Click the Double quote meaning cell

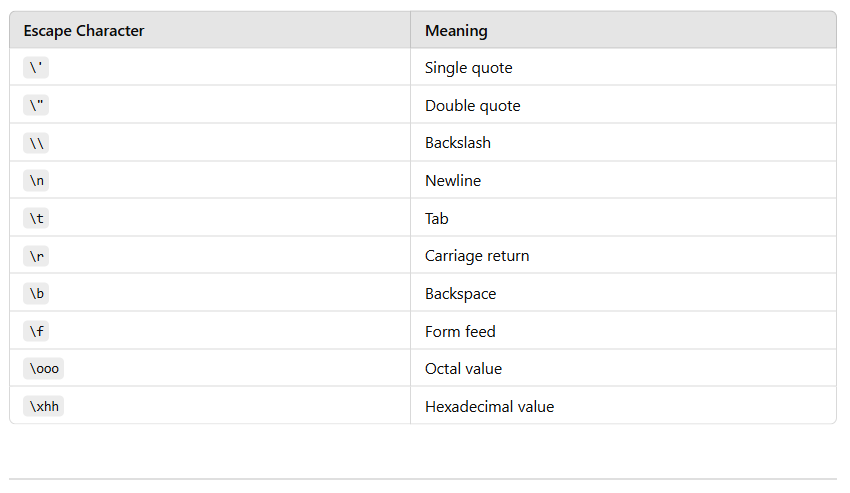tap(623, 105)
